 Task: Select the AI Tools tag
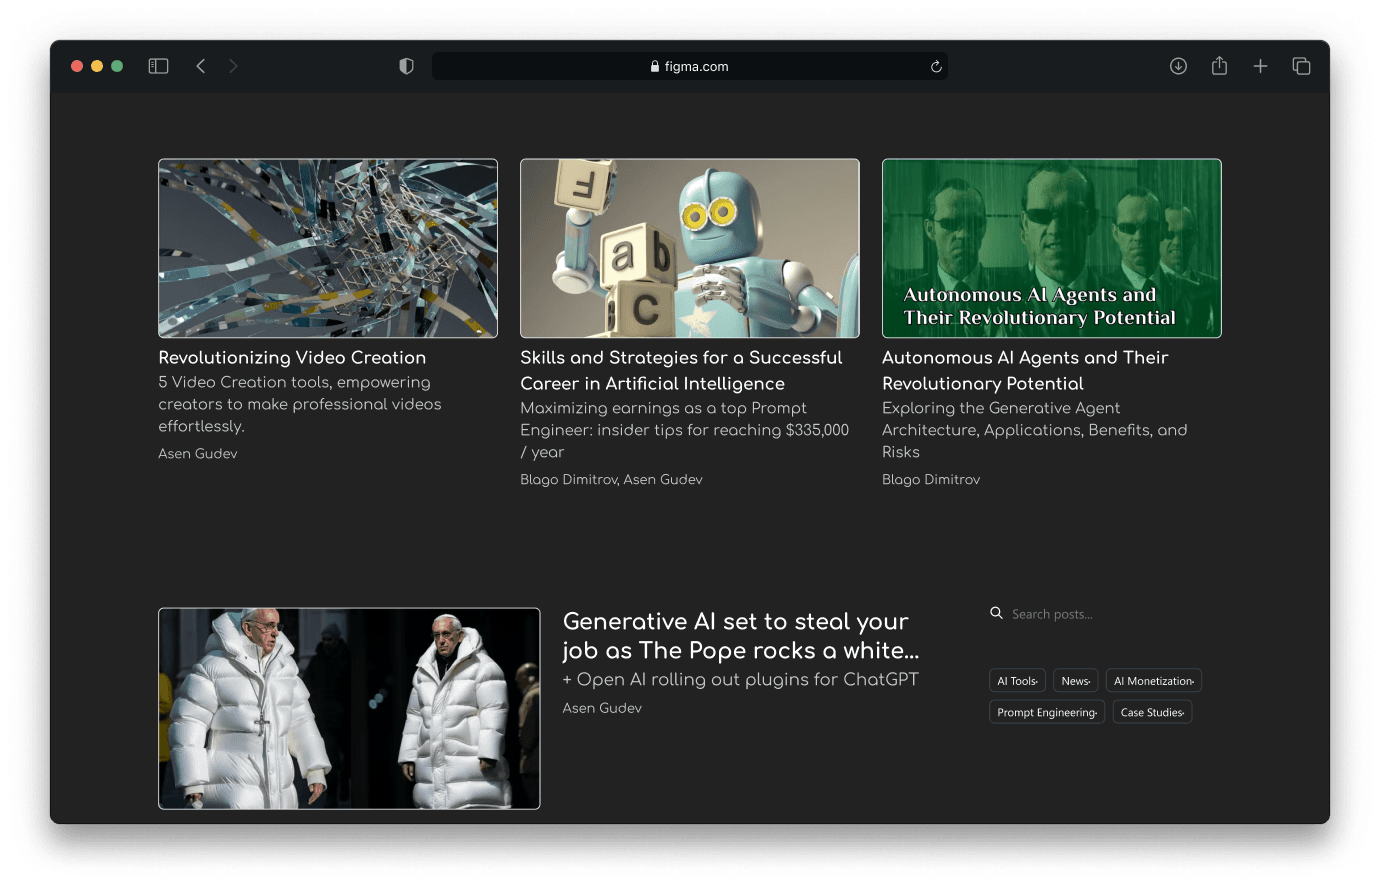tap(1017, 681)
